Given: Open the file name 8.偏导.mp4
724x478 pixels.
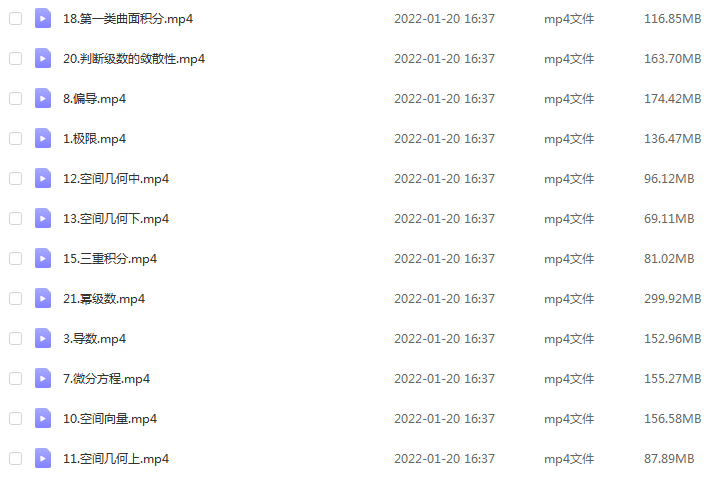Looking at the screenshot, I should click(95, 99).
